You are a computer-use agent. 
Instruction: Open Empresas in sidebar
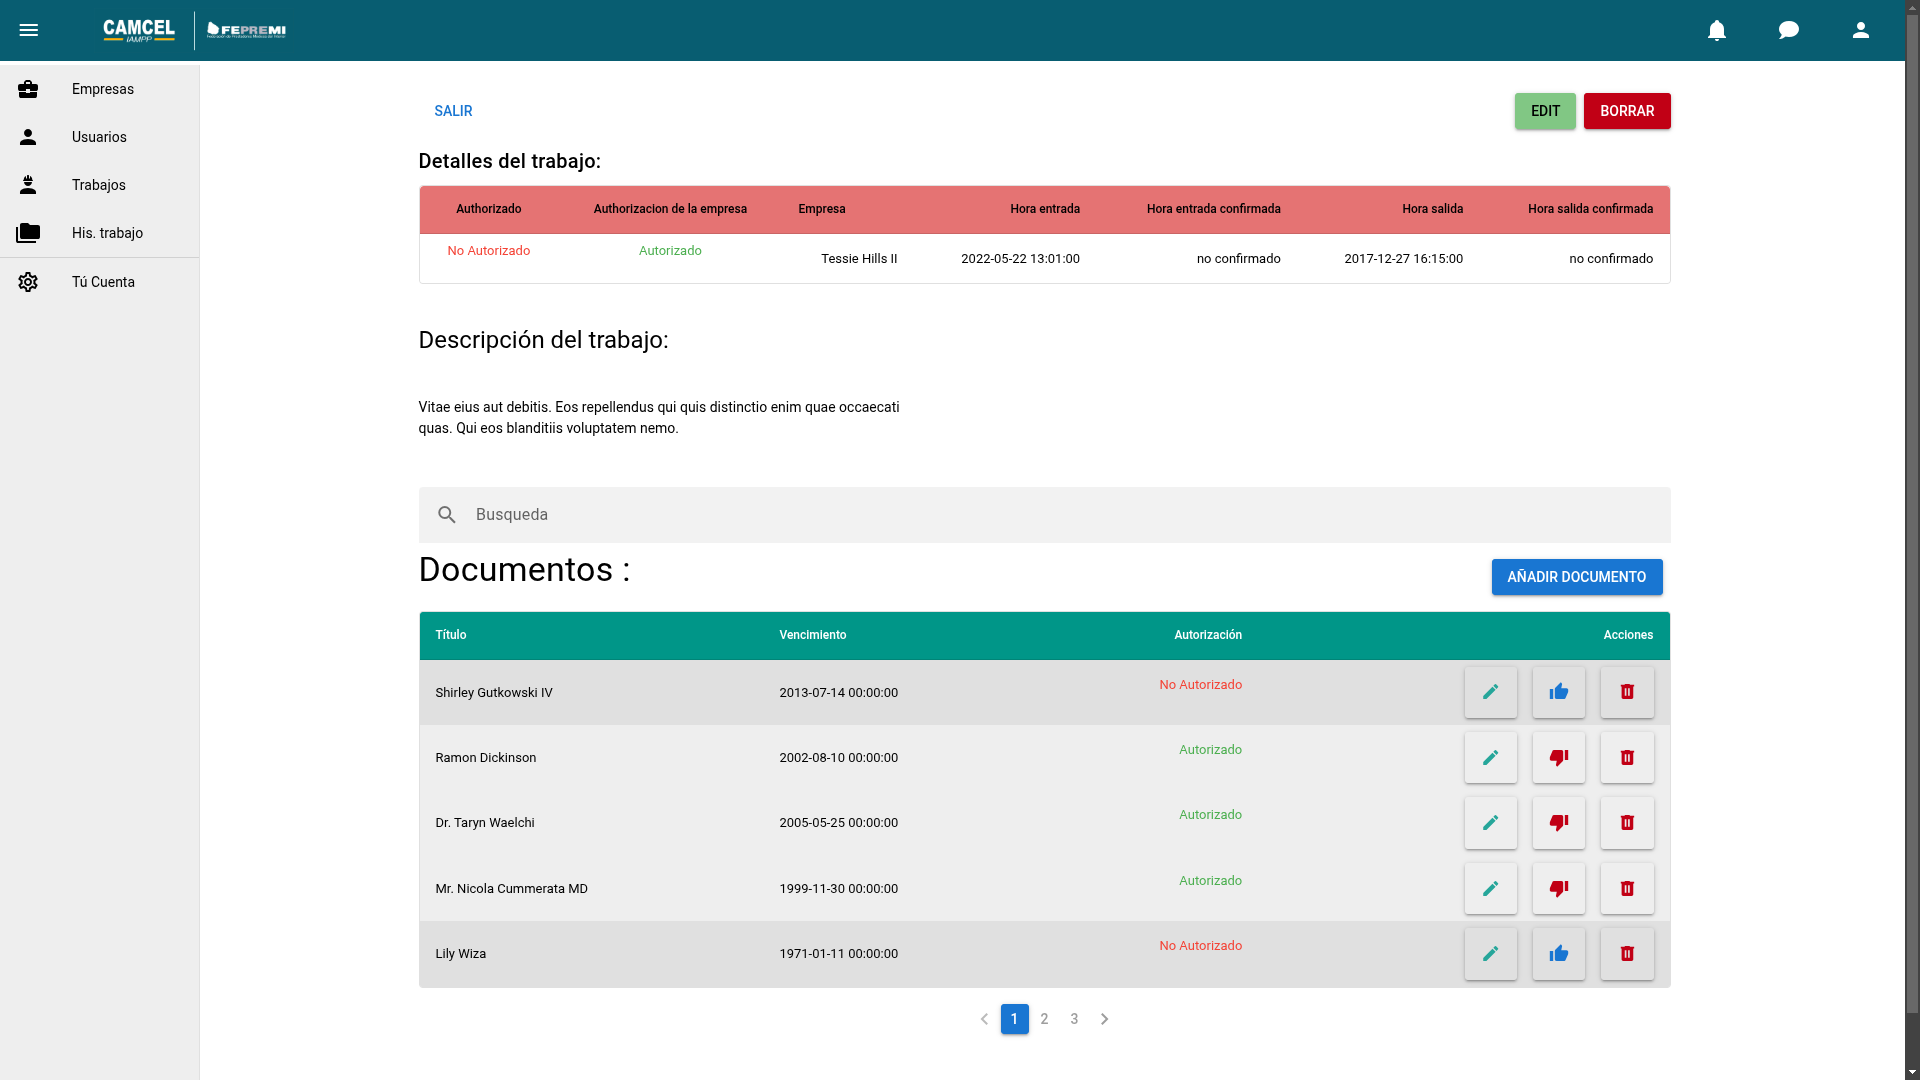(99, 89)
